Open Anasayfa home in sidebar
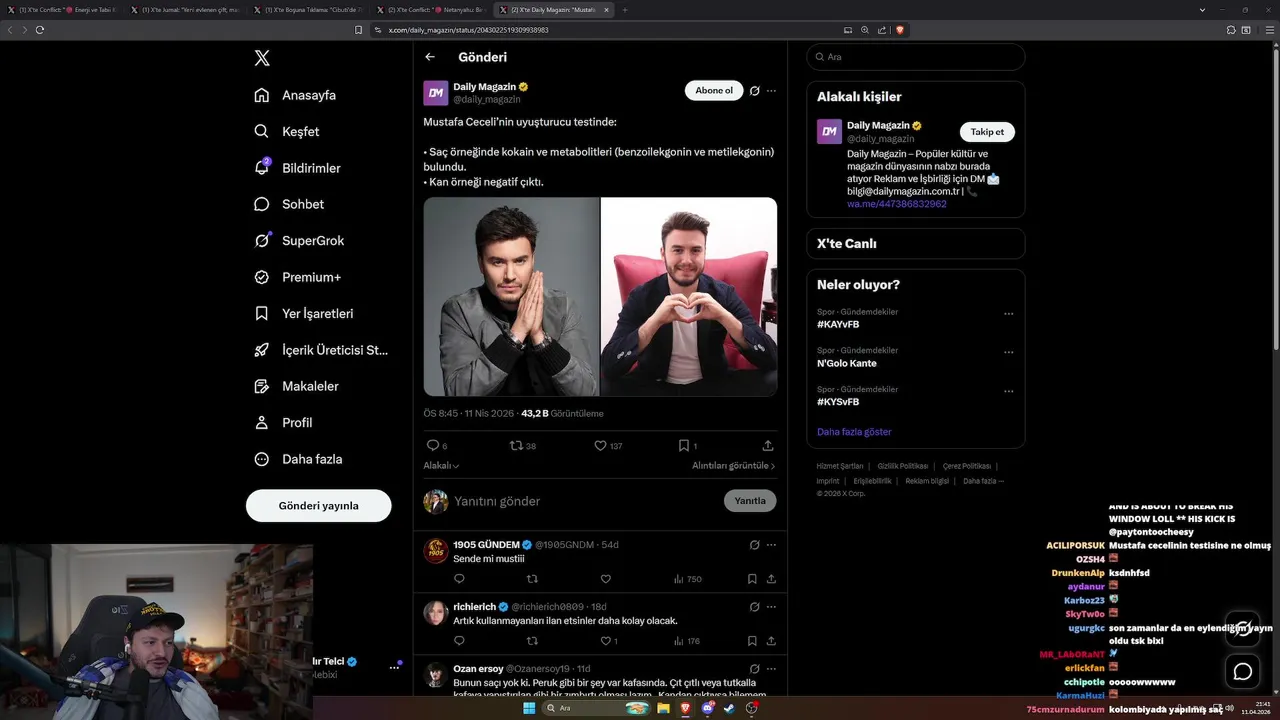 (295, 95)
